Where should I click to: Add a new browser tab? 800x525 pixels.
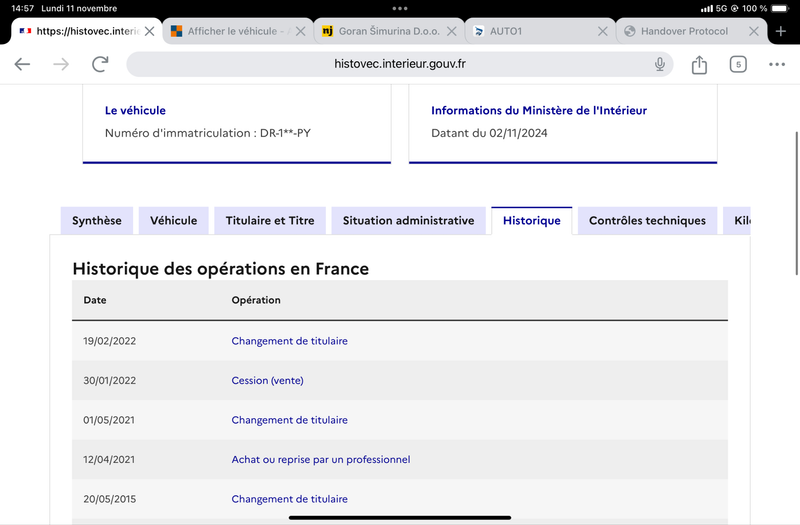pyautogui.click(x=781, y=31)
